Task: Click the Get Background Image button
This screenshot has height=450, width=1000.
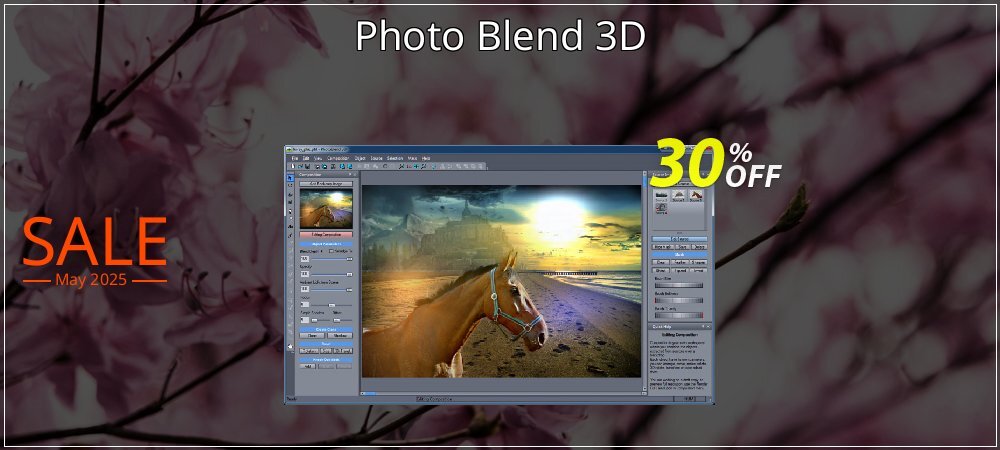Action: tap(326, 184)
